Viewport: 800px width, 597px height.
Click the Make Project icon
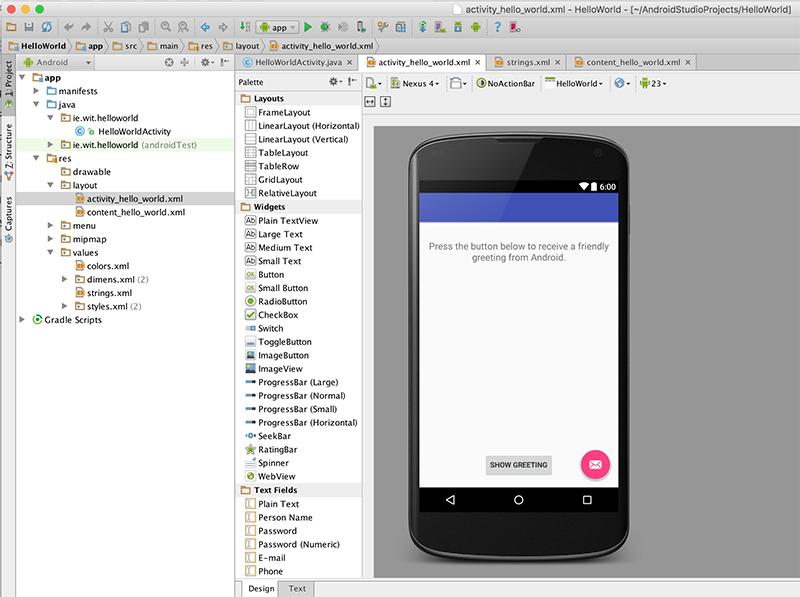coord(245,27)
